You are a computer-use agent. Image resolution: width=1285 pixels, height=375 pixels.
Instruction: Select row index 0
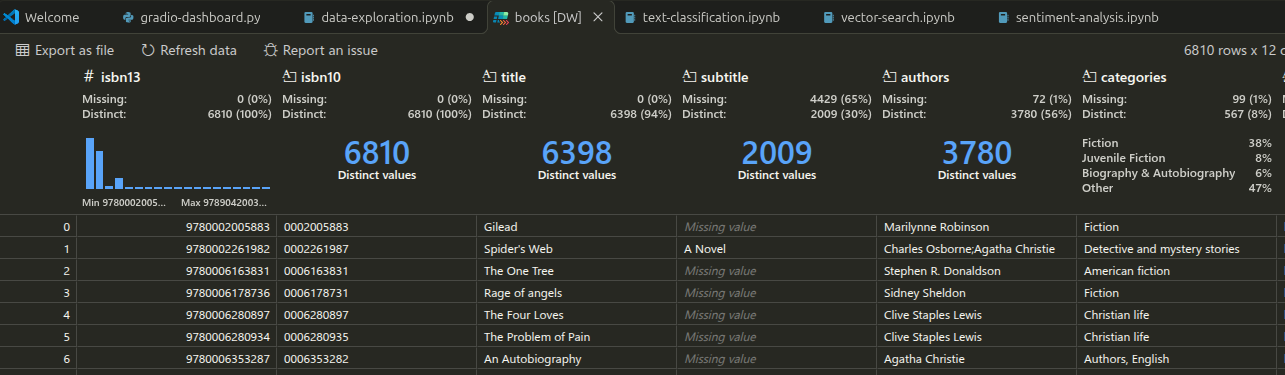tap(38, 227)
